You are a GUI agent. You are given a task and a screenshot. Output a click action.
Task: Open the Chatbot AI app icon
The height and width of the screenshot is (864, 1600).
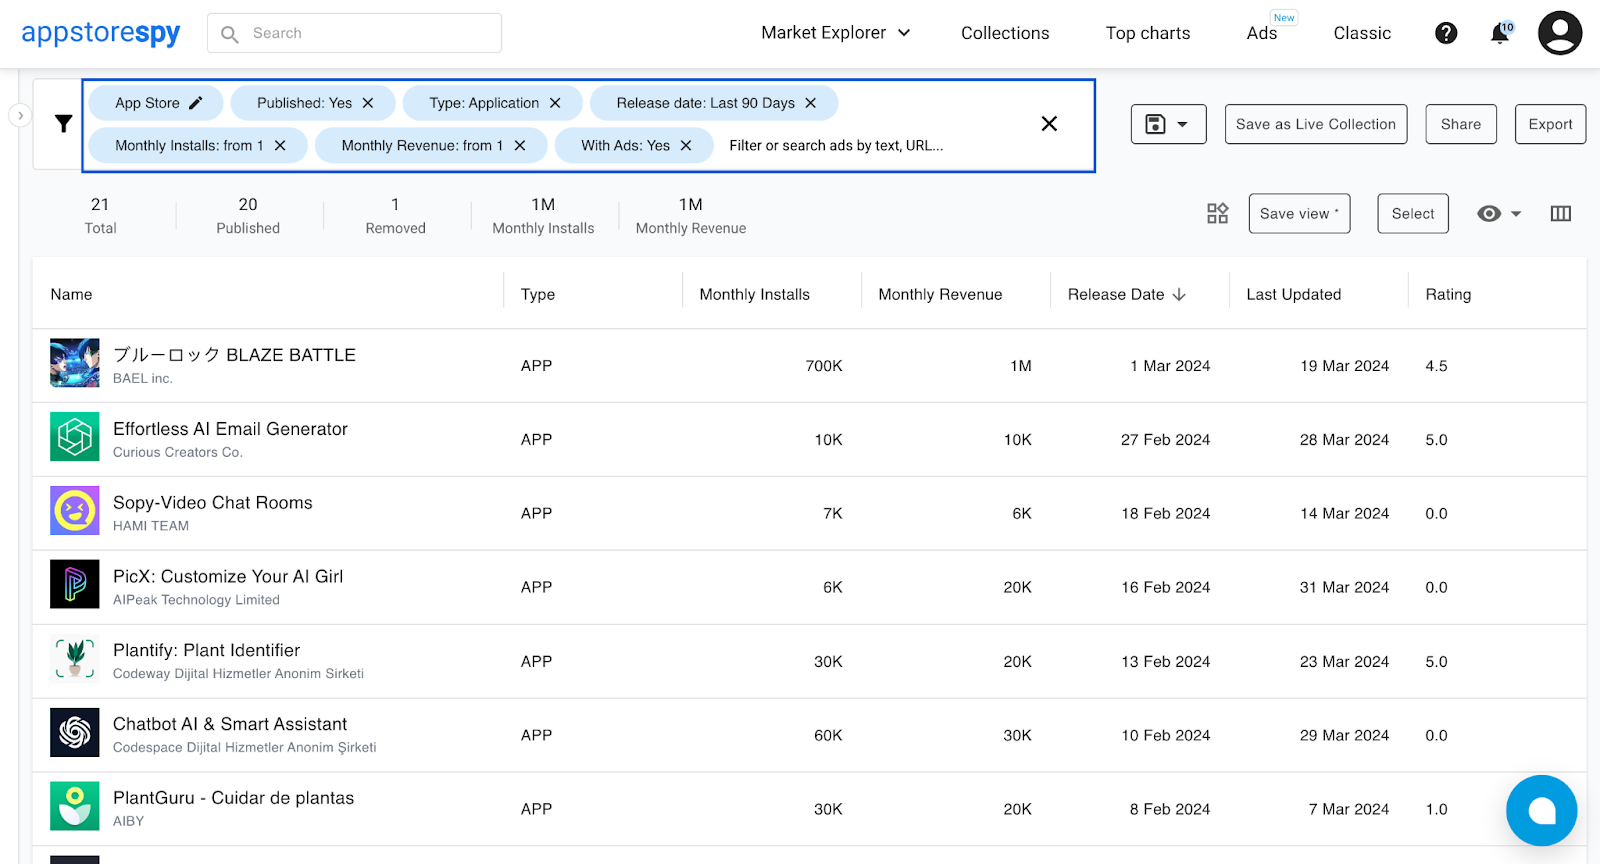point(75,733)
